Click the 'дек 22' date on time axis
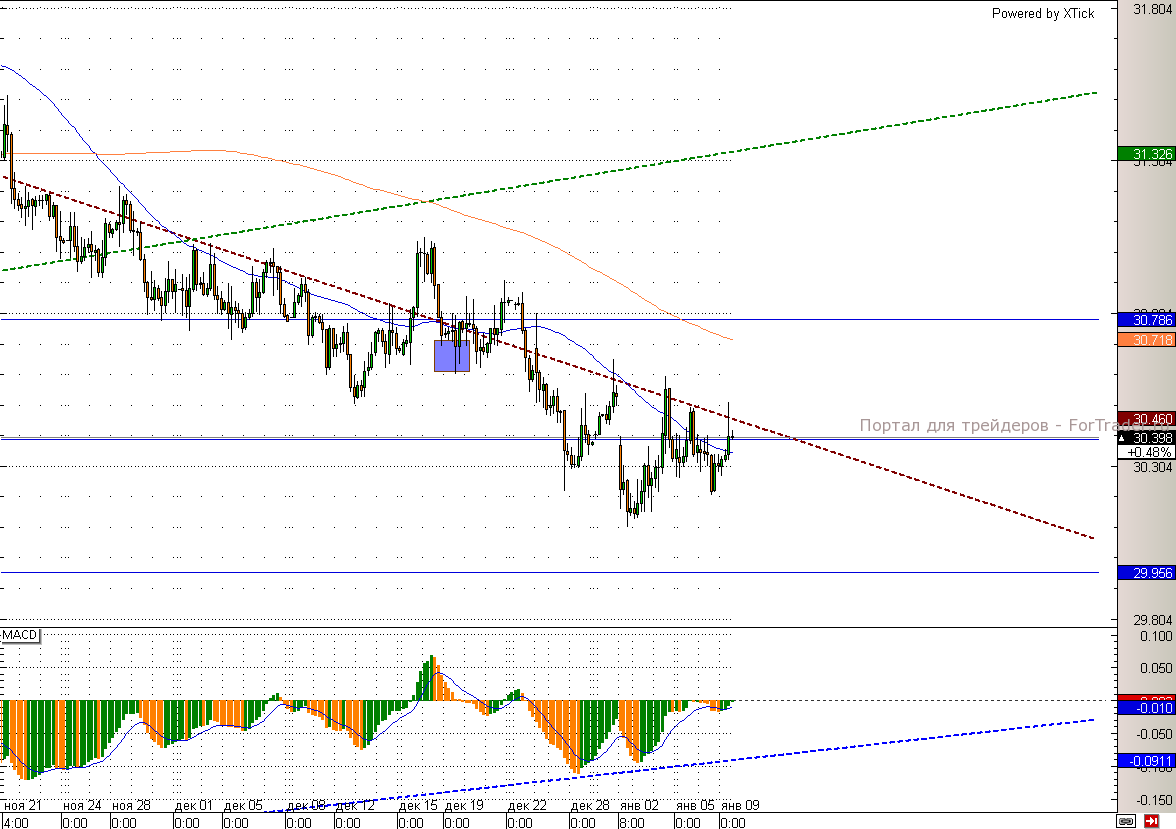 pos(526,805)
